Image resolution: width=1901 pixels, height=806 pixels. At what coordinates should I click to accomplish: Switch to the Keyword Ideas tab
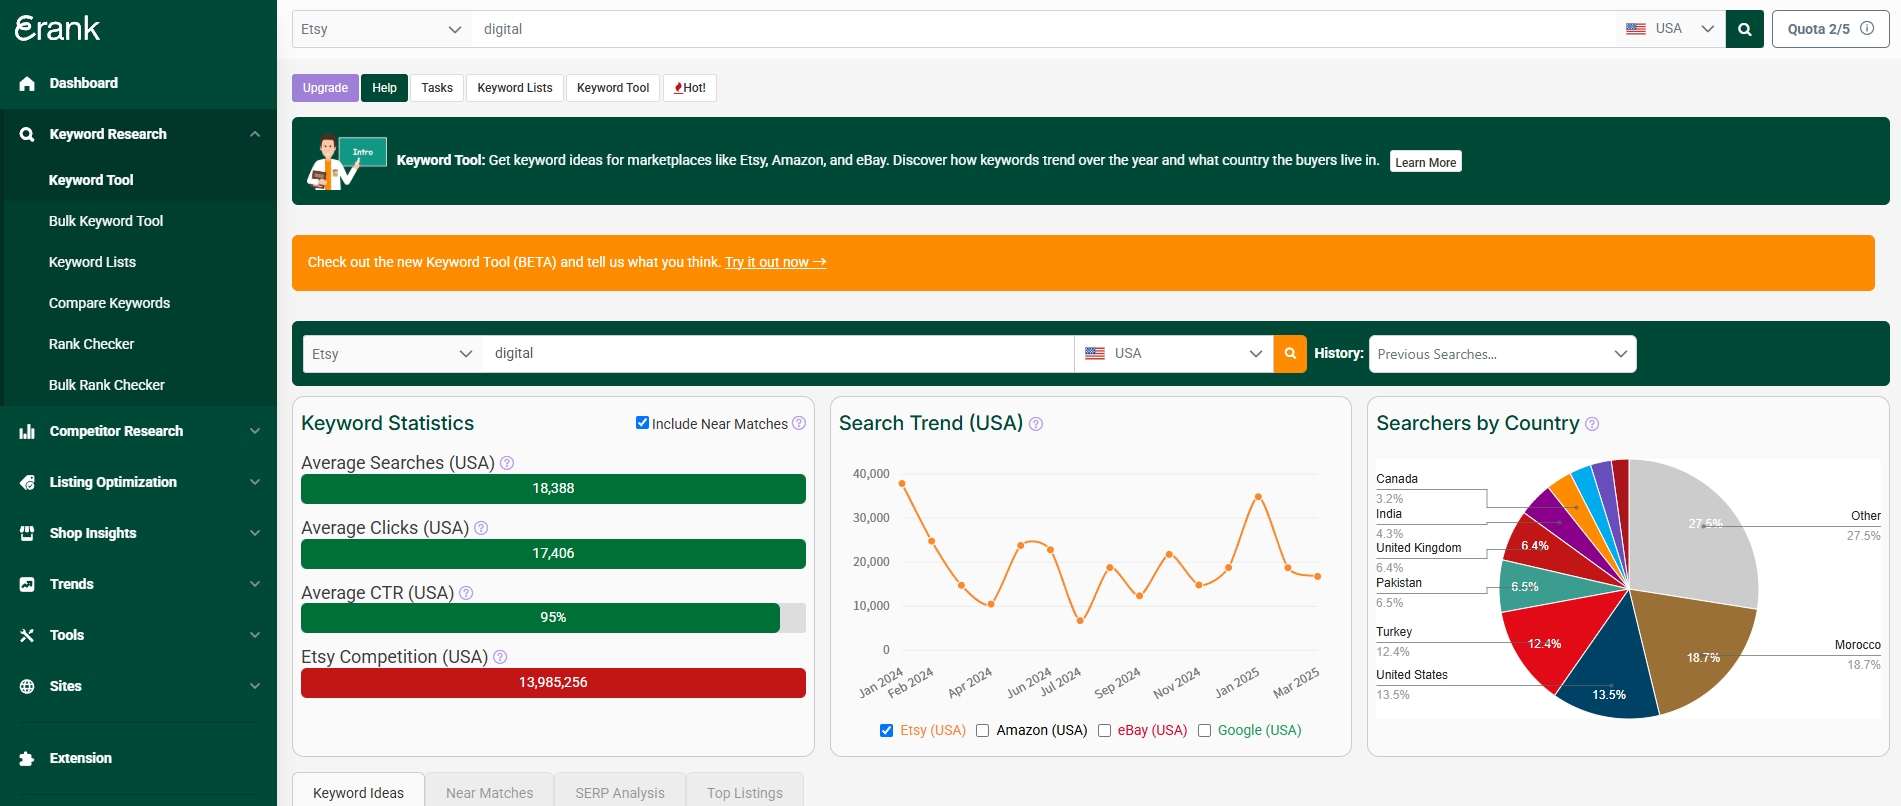point(358,791)
